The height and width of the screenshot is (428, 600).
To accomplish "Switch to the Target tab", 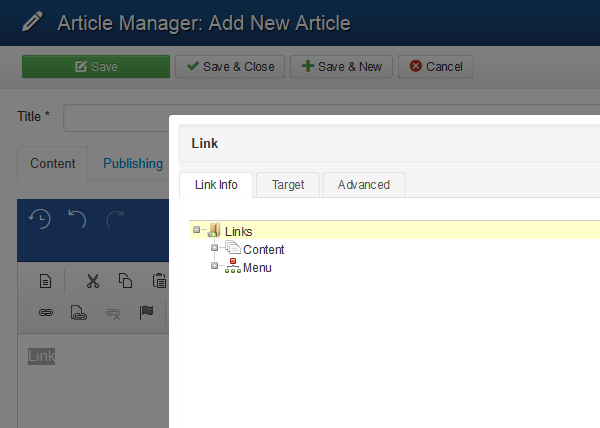I will [x=288, y=185].
